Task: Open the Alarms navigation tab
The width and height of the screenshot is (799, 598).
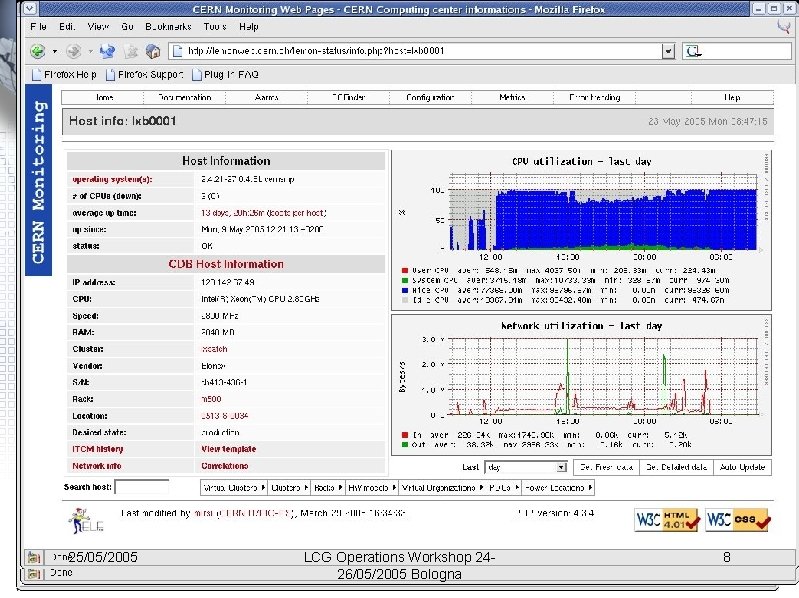Action: pos(267,97)
